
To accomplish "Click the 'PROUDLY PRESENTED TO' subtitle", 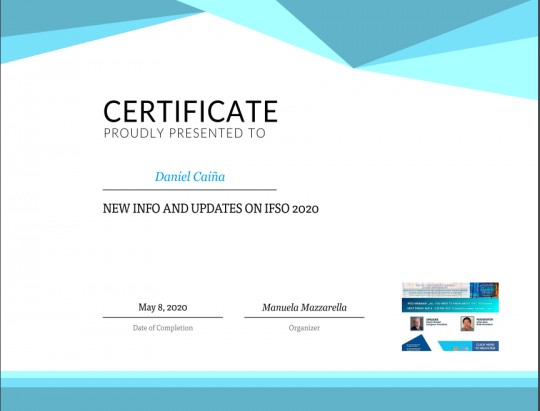I will point(185,133).
